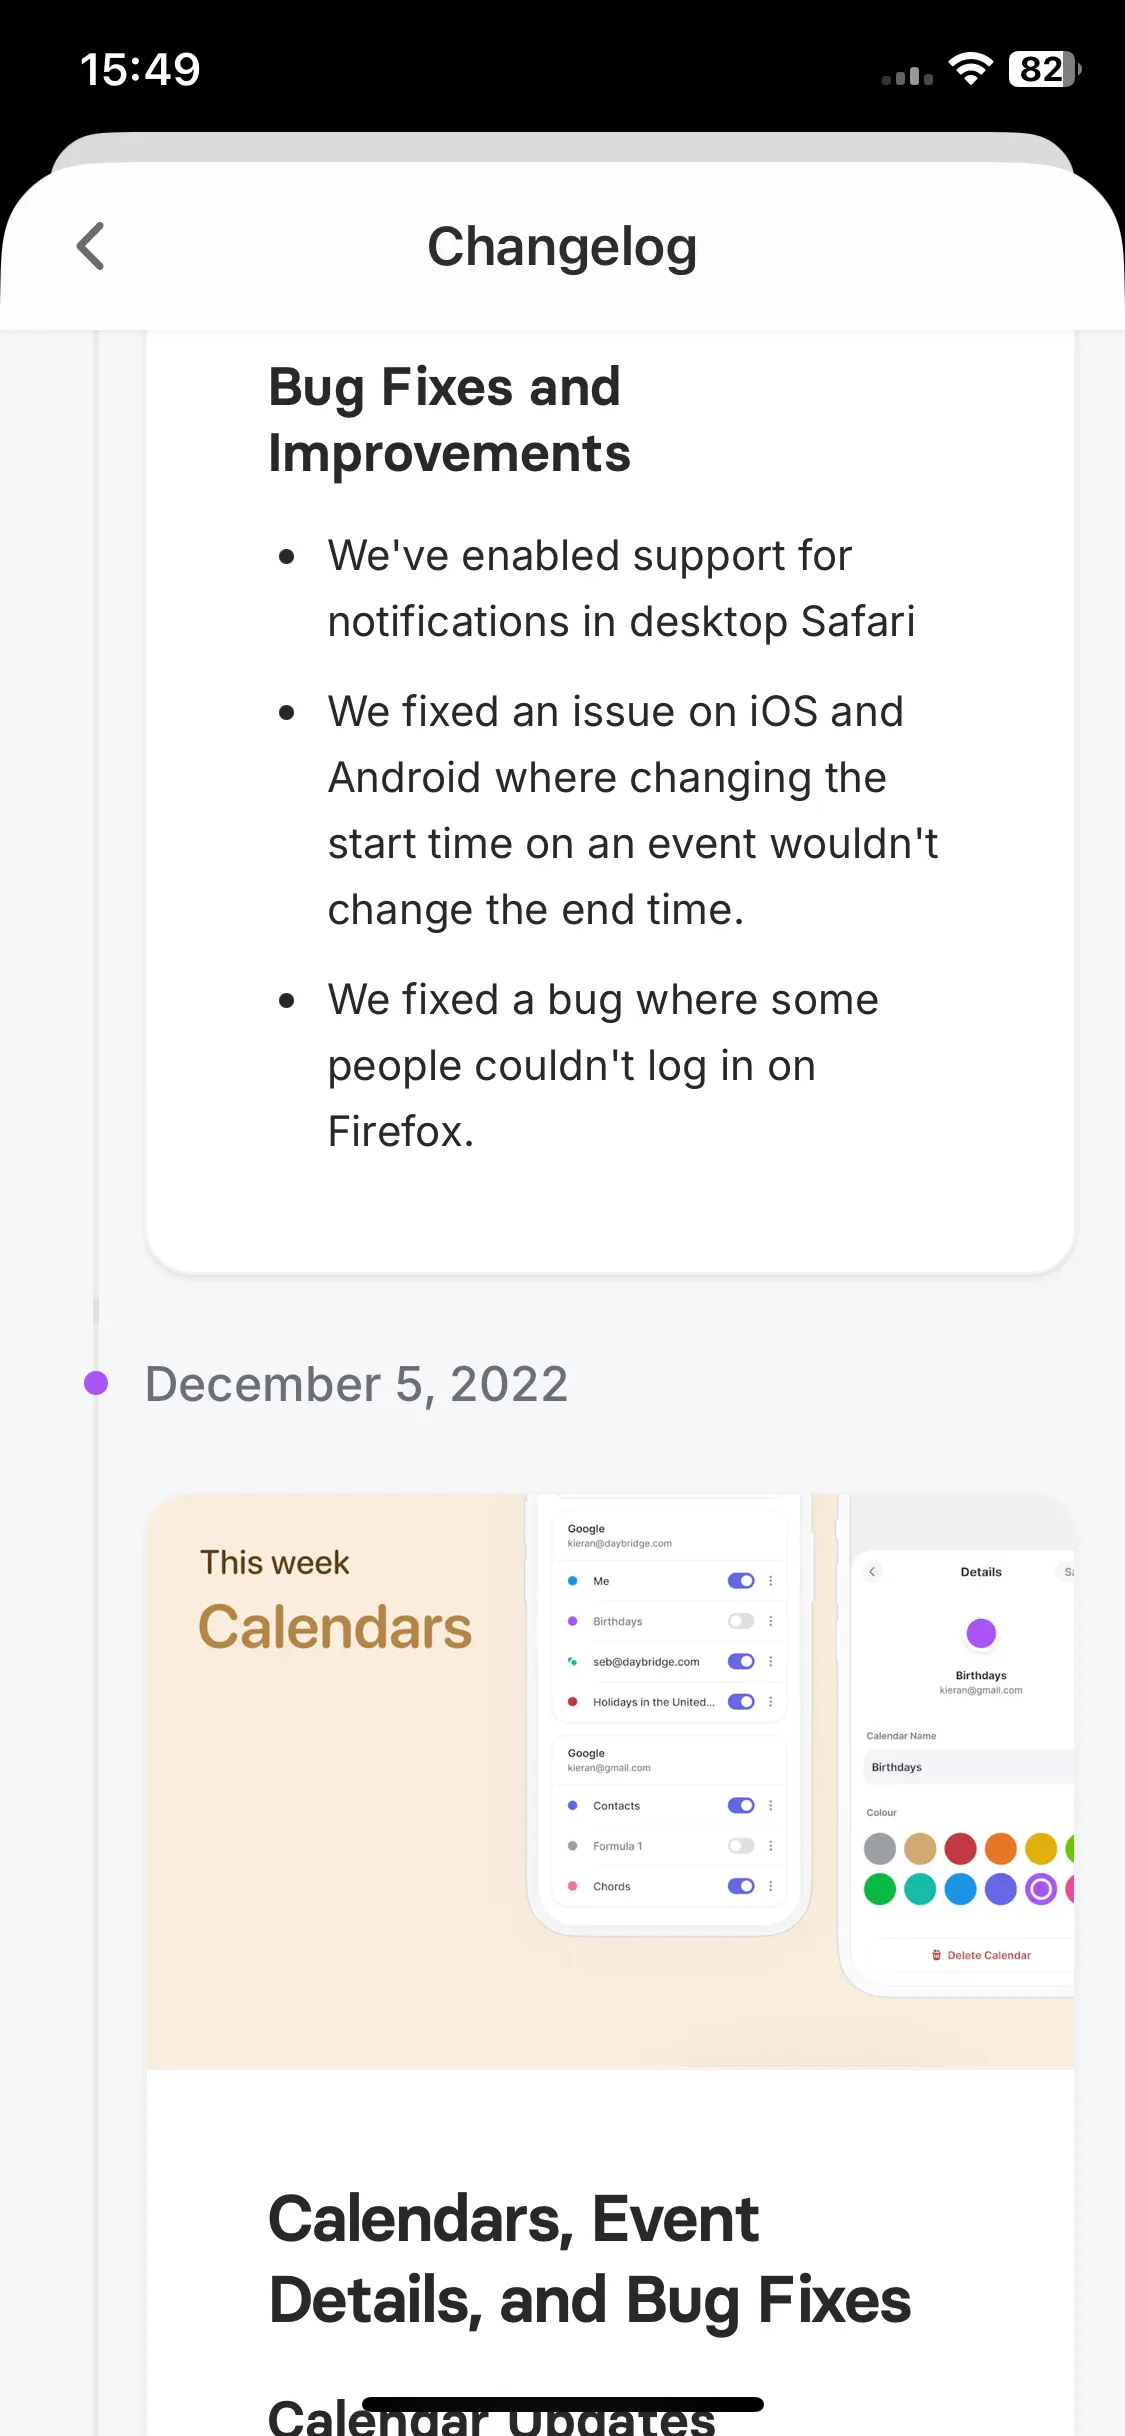Tap the back chevron beside Changelog
The width and height of the screenshot is (1125, 2436).
(x=91, y=246)
